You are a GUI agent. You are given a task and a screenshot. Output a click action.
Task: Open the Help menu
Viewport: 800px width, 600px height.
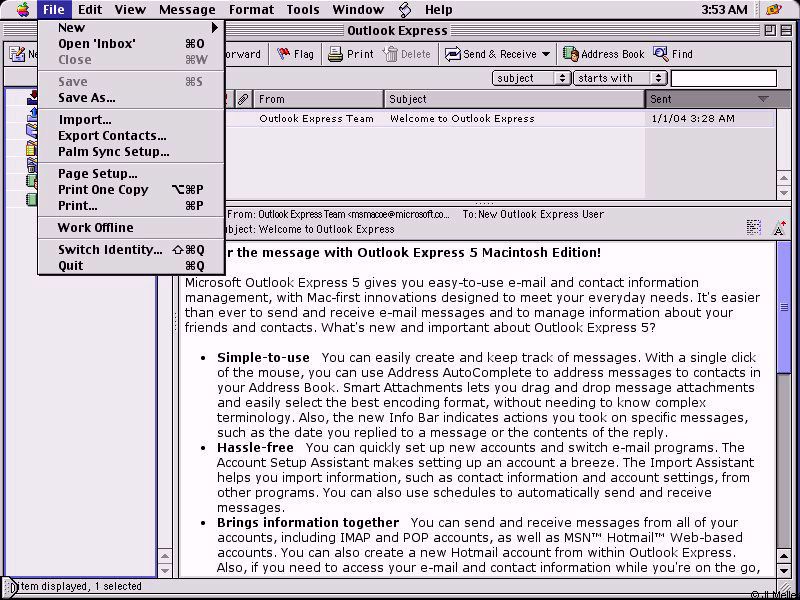[x=438, y=9]
